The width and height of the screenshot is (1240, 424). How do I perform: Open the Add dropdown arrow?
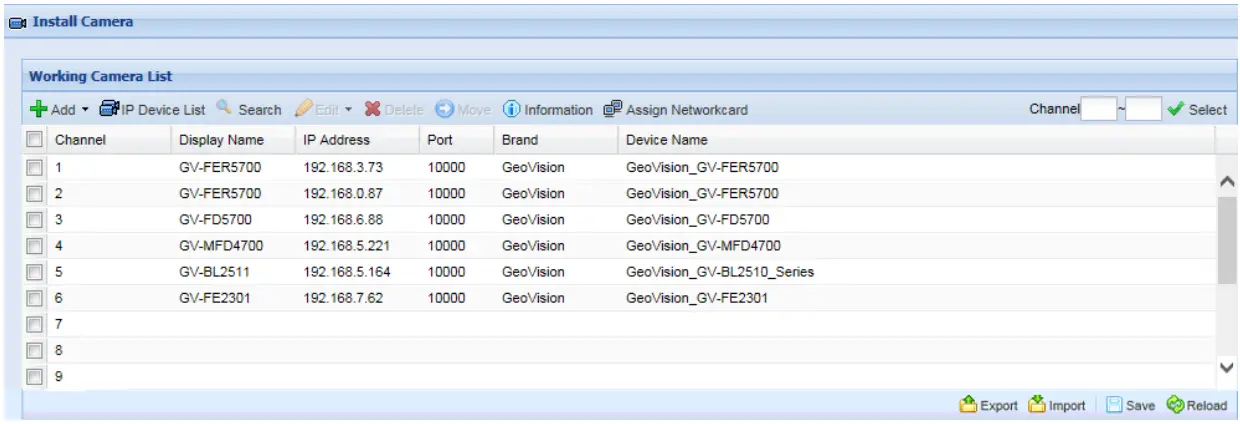[x=85, y=110]
